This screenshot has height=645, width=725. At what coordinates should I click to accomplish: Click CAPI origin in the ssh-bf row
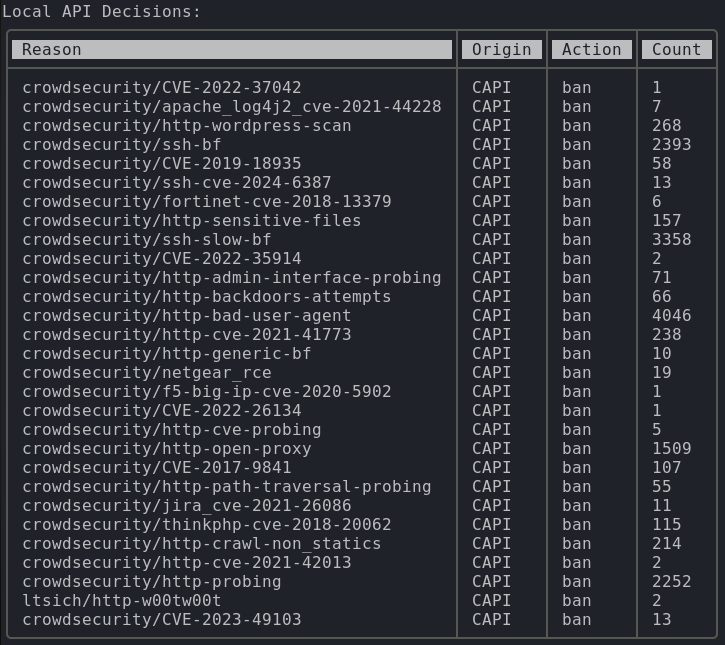tap(492, 145)
